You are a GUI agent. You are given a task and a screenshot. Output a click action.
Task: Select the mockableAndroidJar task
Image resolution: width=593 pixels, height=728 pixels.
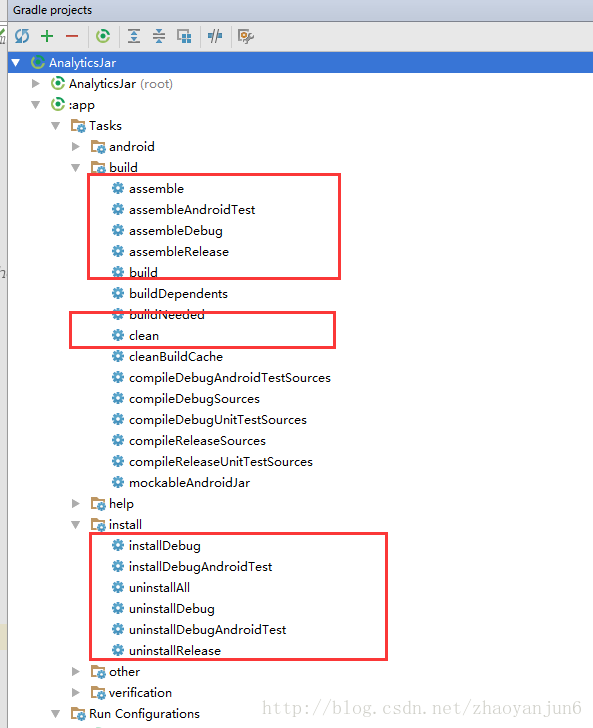click(x=189, y=483)
